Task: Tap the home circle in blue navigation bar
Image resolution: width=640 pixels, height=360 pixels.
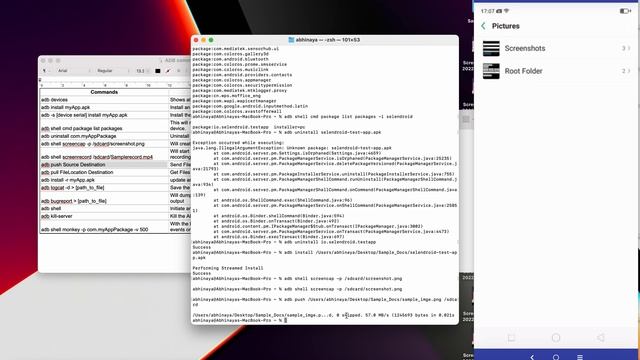Action: 556,357
